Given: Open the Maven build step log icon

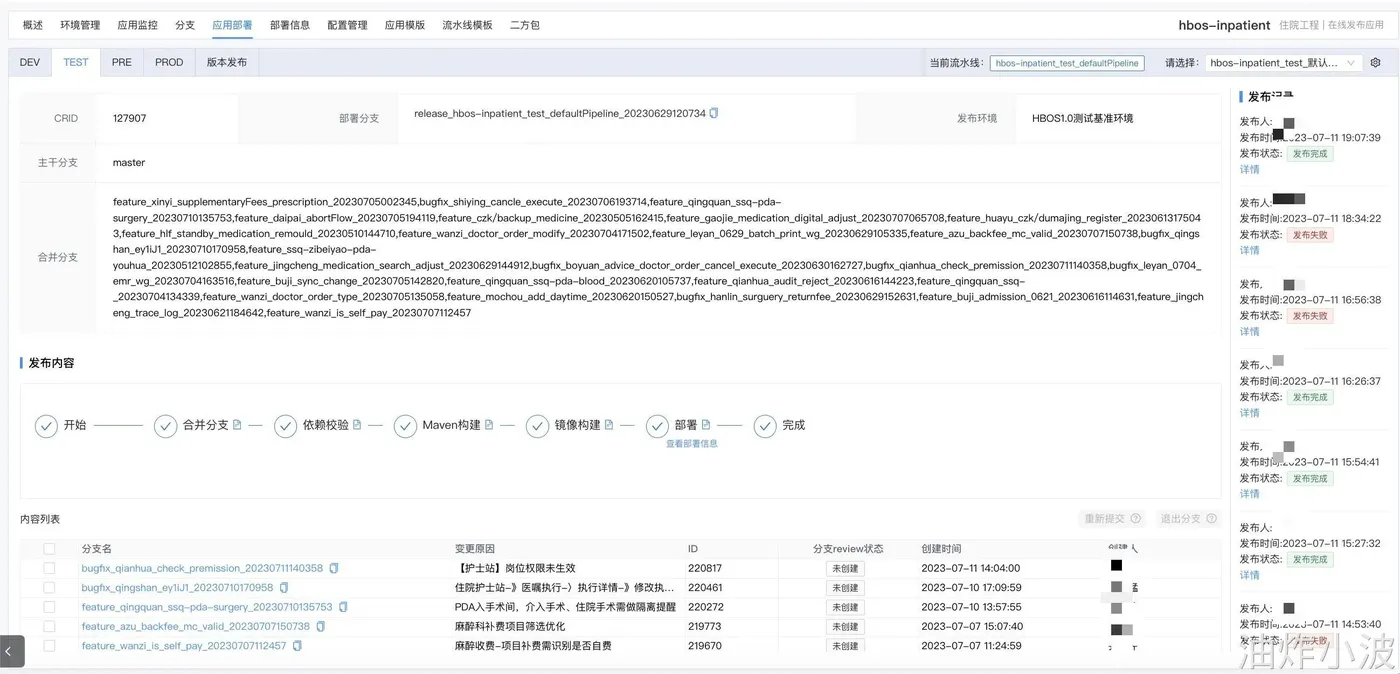Looking at the screenshot, I should tap(489, 425).
